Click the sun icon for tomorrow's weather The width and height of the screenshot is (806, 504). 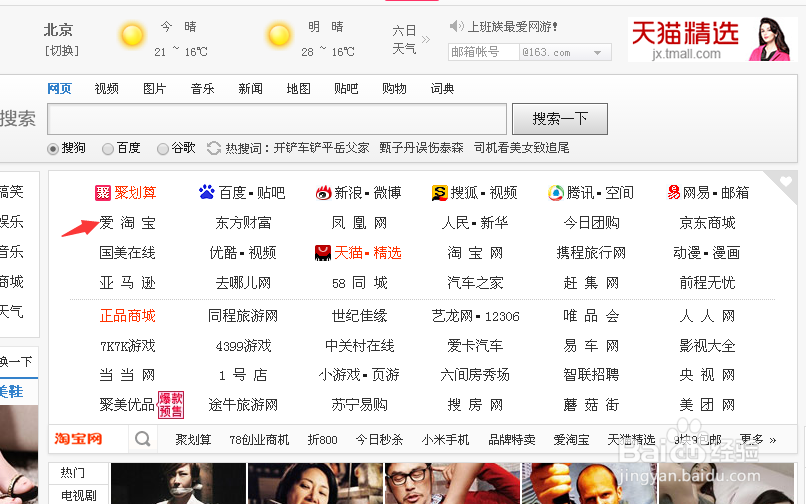pos(279,35)
